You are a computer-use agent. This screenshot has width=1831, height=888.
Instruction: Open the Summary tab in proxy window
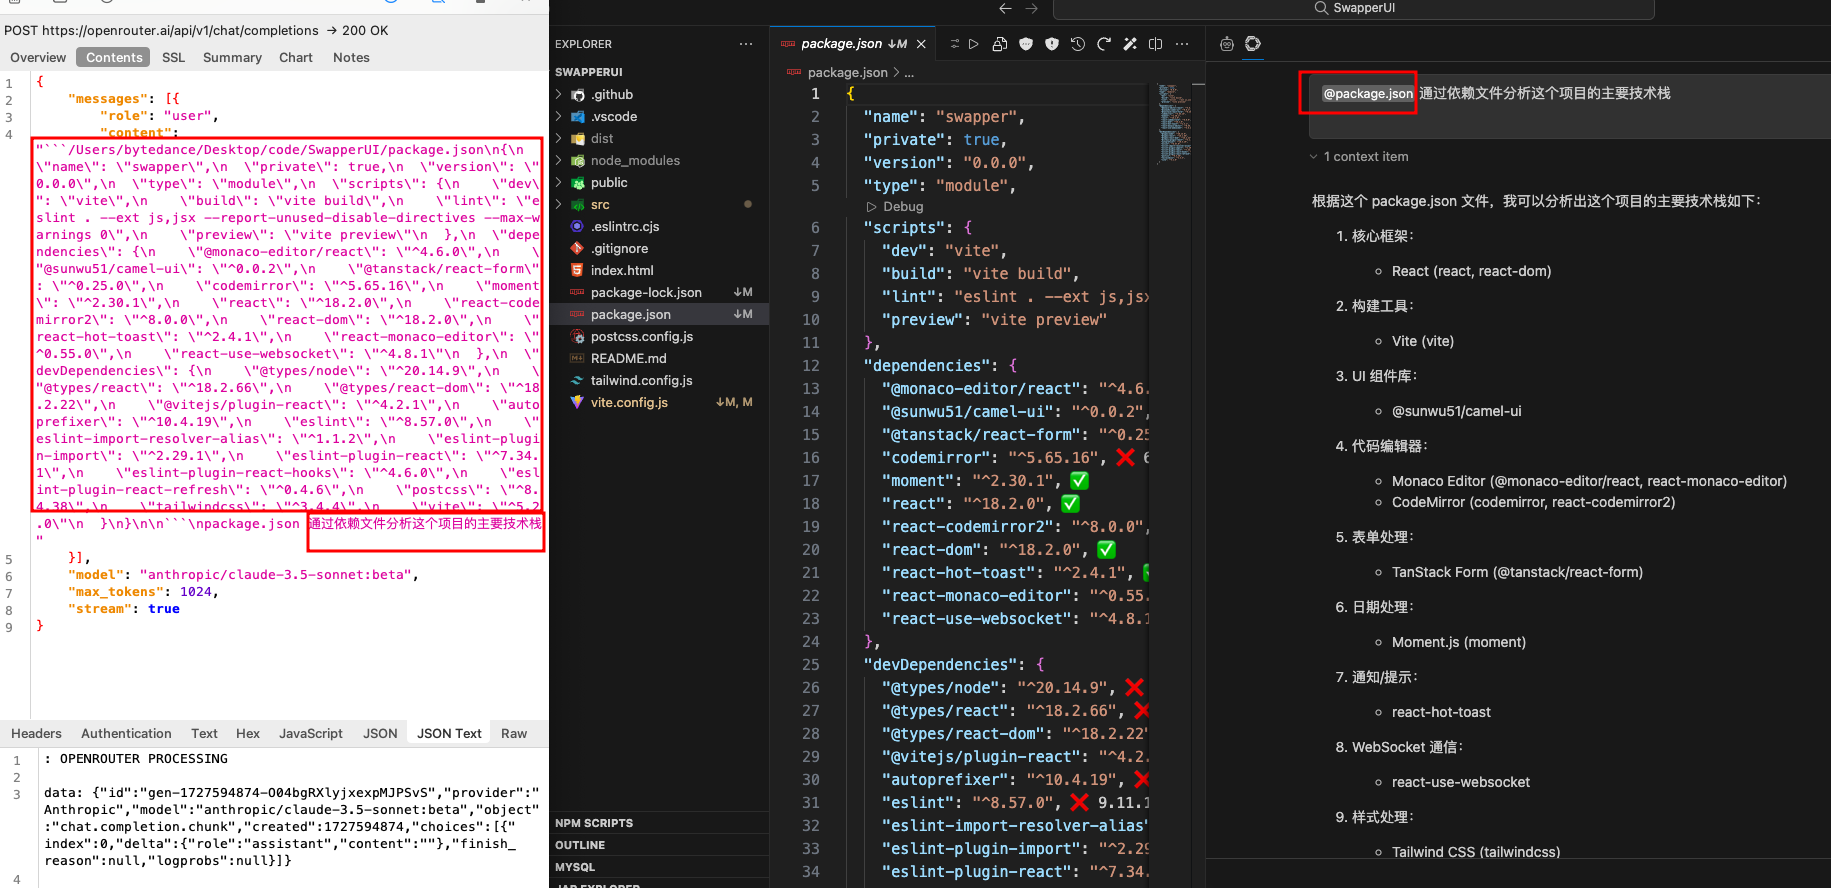coord(232,57)
